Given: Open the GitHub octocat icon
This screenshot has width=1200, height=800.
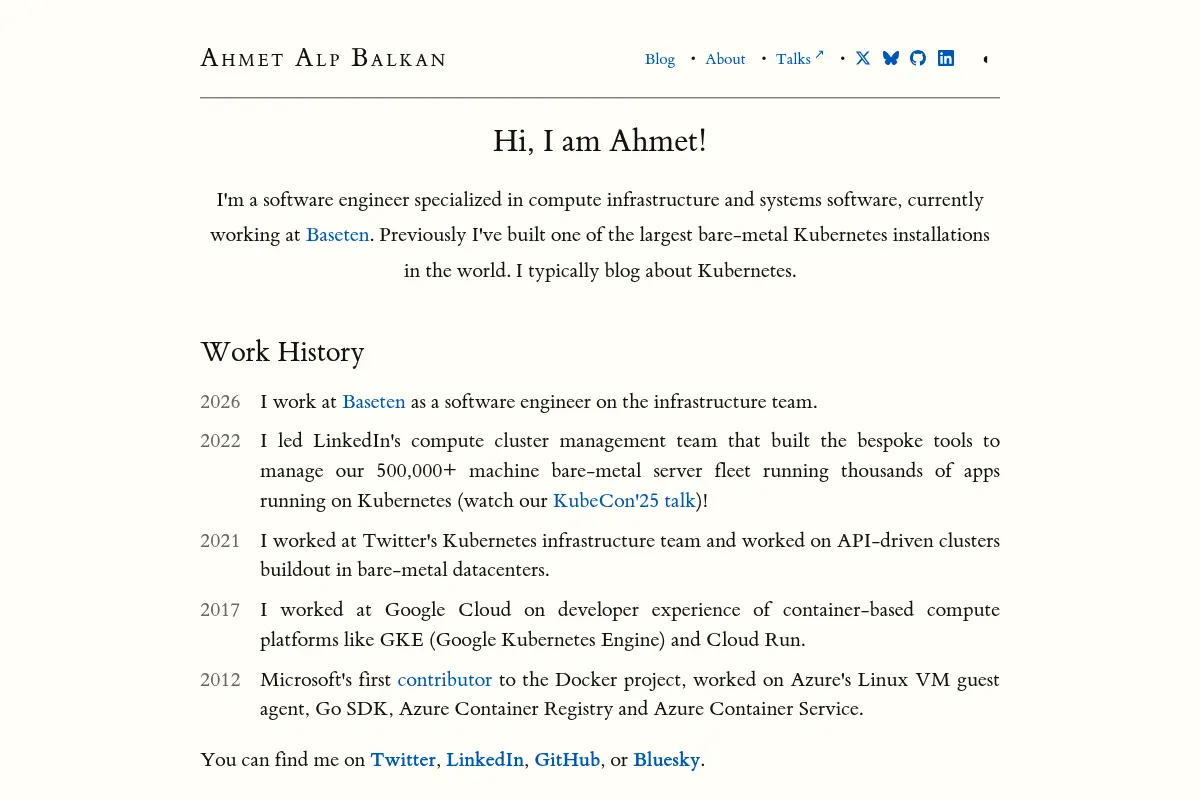Looking at the screenshot, I should [x=918, y=58].
